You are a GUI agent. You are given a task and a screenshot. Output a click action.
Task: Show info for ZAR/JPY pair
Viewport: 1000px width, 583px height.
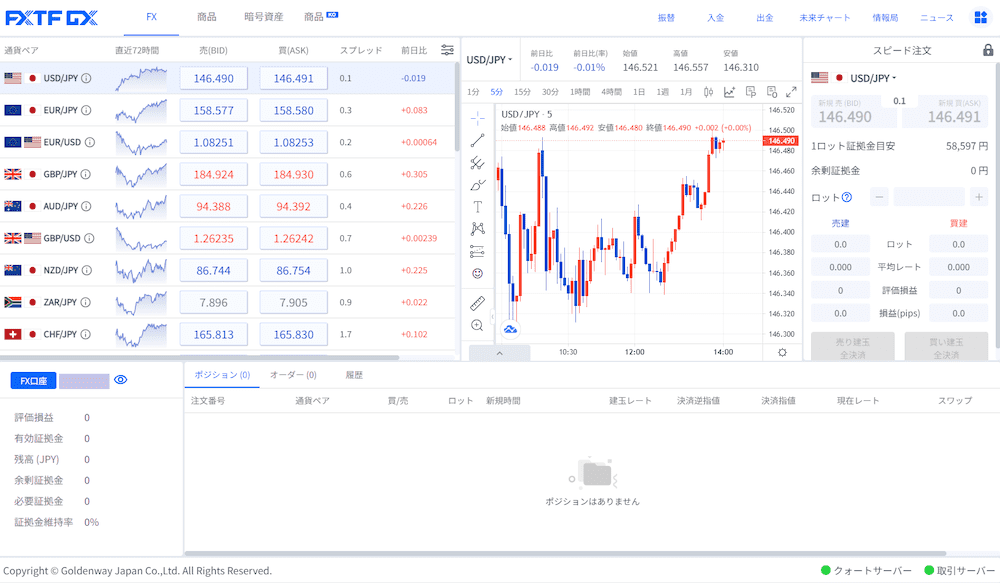click(85, 302)
